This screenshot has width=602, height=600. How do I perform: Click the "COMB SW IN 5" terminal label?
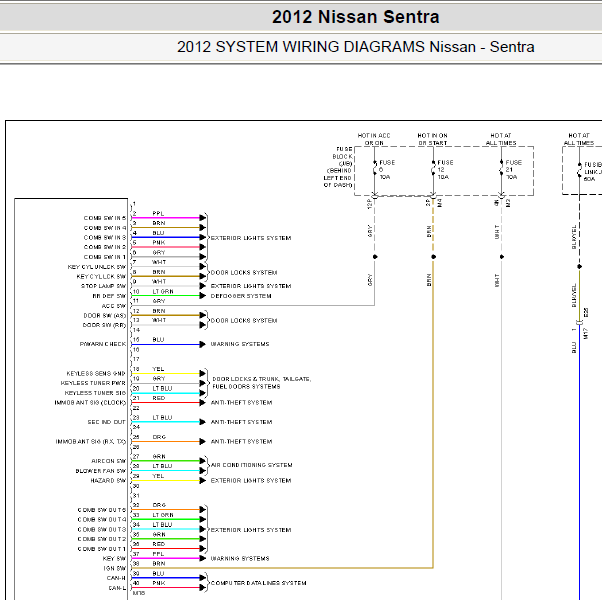pos(105,218)
